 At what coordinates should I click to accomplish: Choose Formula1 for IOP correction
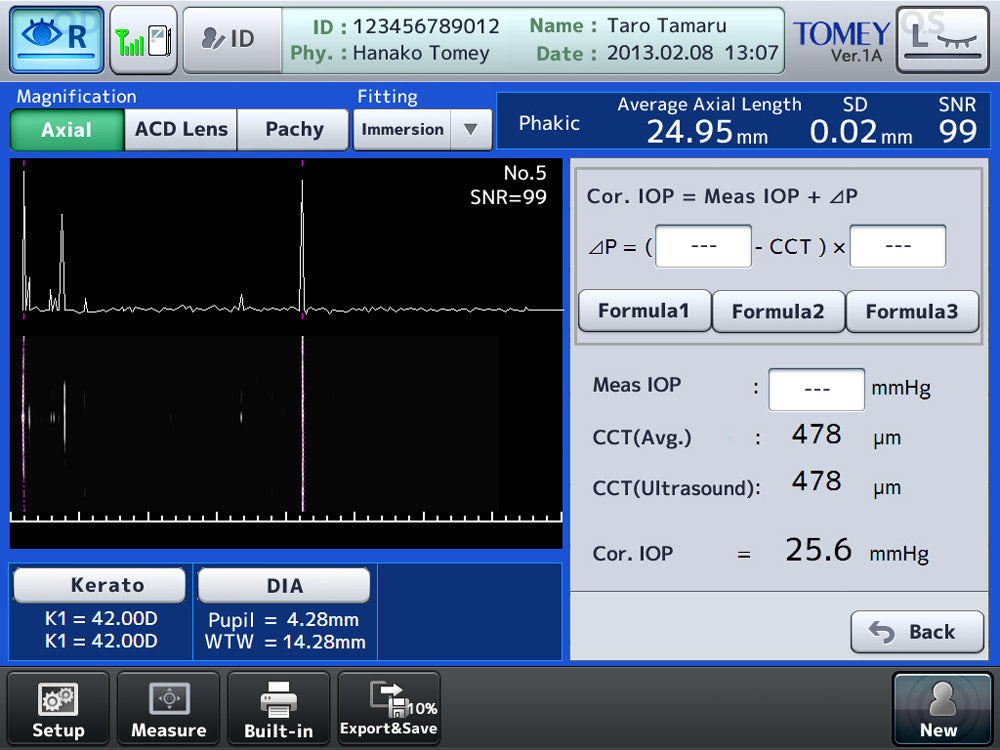click(644, 311)
